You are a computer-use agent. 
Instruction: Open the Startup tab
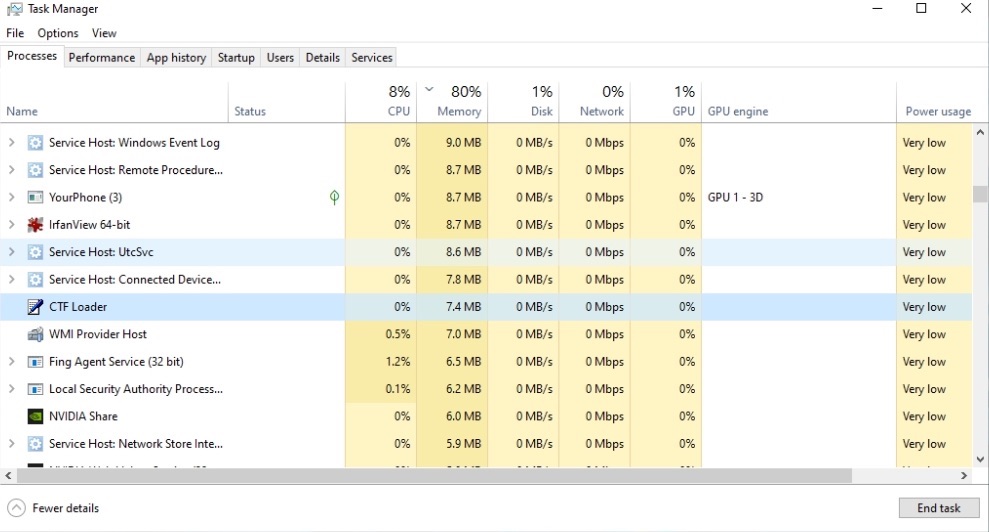(x=236, y=58)
